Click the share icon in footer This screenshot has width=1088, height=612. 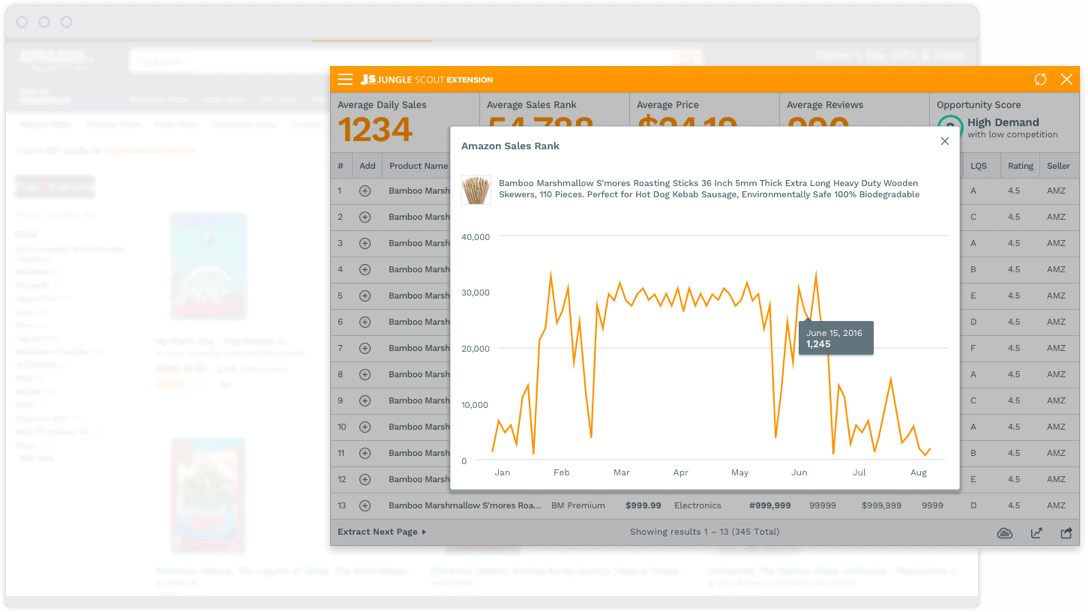[x=1066, y=533]
